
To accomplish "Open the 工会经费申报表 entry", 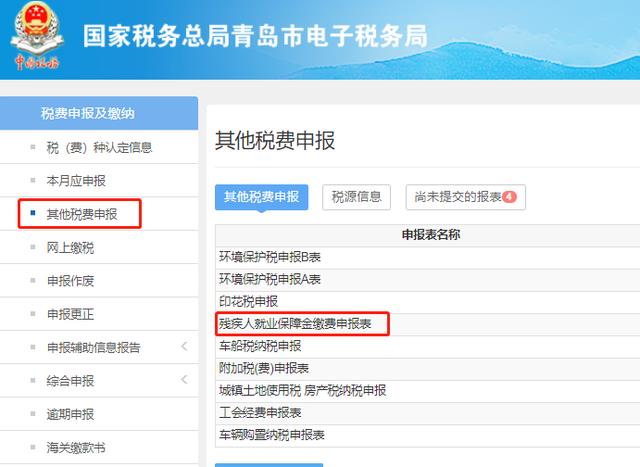I will 260,412.
